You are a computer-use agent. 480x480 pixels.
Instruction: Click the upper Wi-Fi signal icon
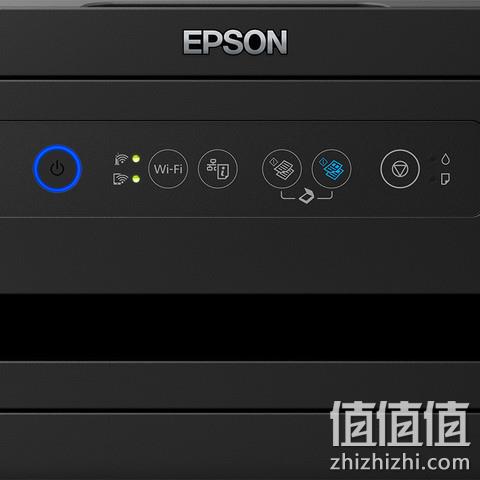[x=121, y=159]
